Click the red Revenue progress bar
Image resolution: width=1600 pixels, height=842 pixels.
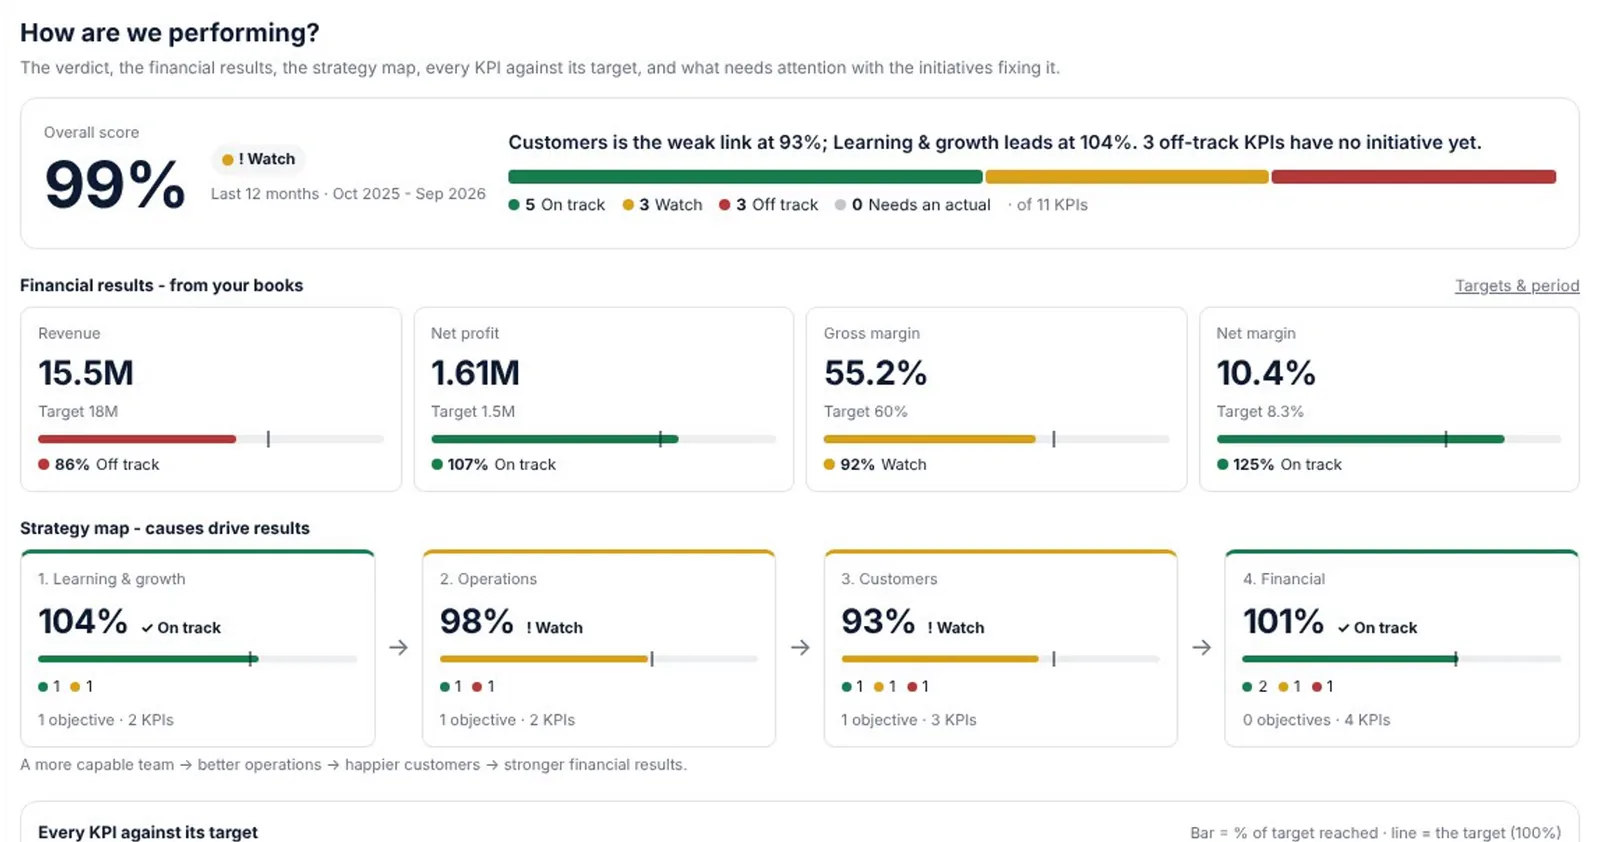coord(137,439)
